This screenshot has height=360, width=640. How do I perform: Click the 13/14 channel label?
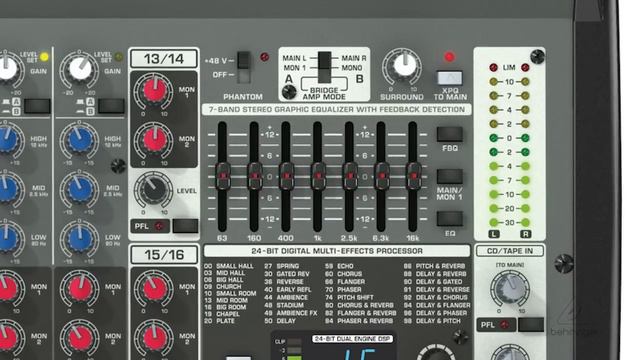pos(164,59)
